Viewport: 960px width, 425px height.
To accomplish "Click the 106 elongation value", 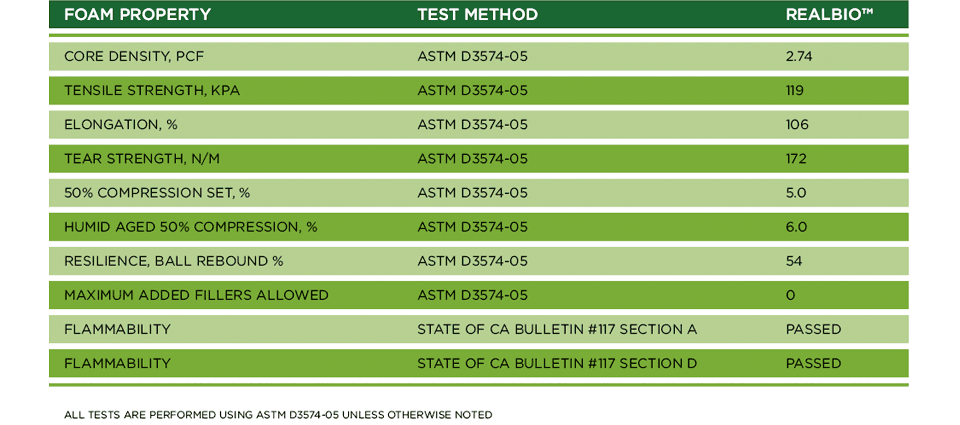I will [x=797, y=125].
